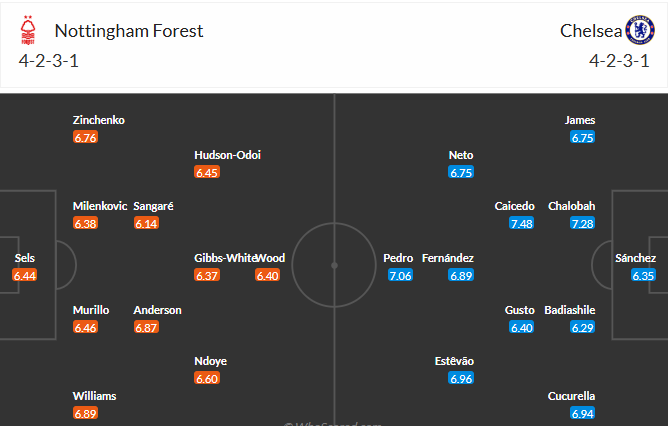Select Chalobah's 7.28 rating badge
The image size is (669, 426).
coord(582,223)
